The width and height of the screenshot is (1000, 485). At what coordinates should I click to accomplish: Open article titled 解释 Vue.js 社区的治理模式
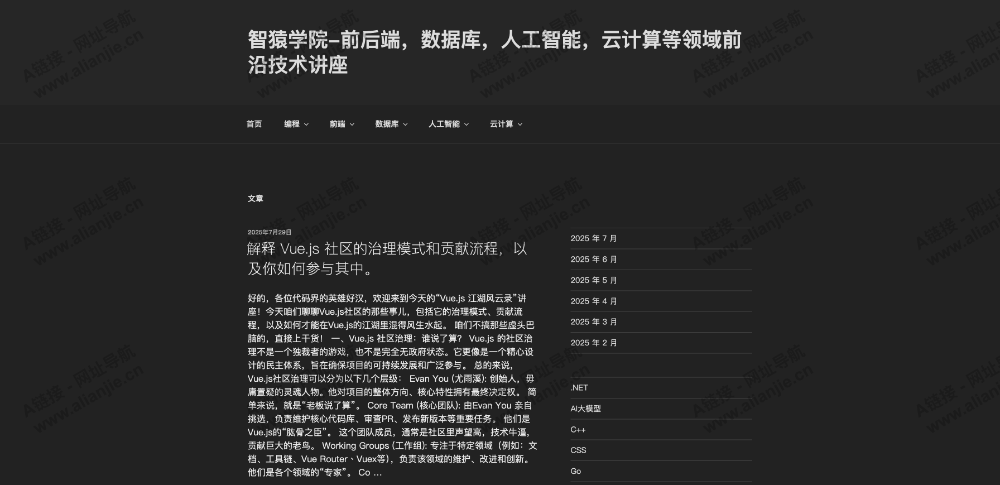click(387, 258)
